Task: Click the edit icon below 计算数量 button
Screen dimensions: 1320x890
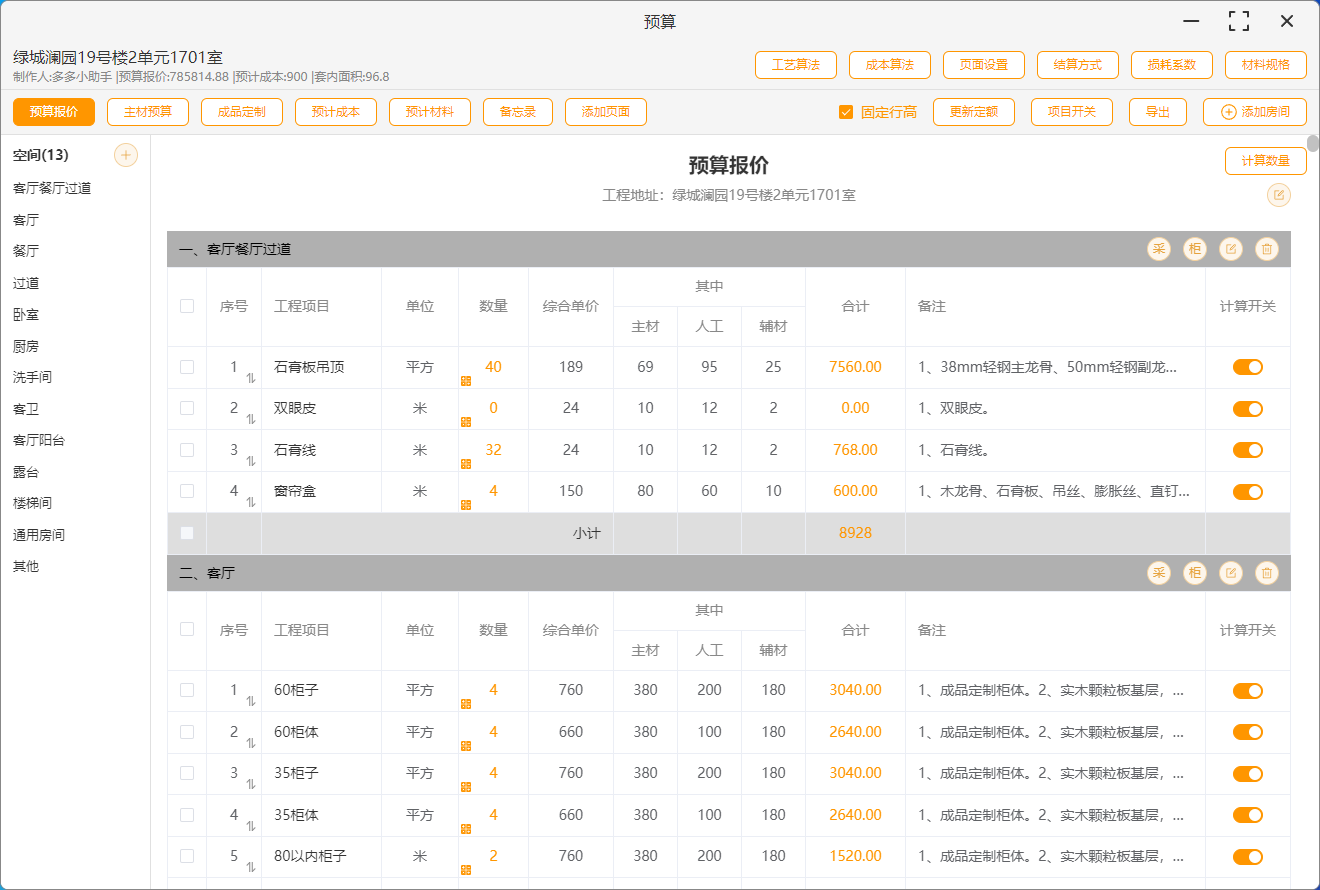Action: (1278, 195)
